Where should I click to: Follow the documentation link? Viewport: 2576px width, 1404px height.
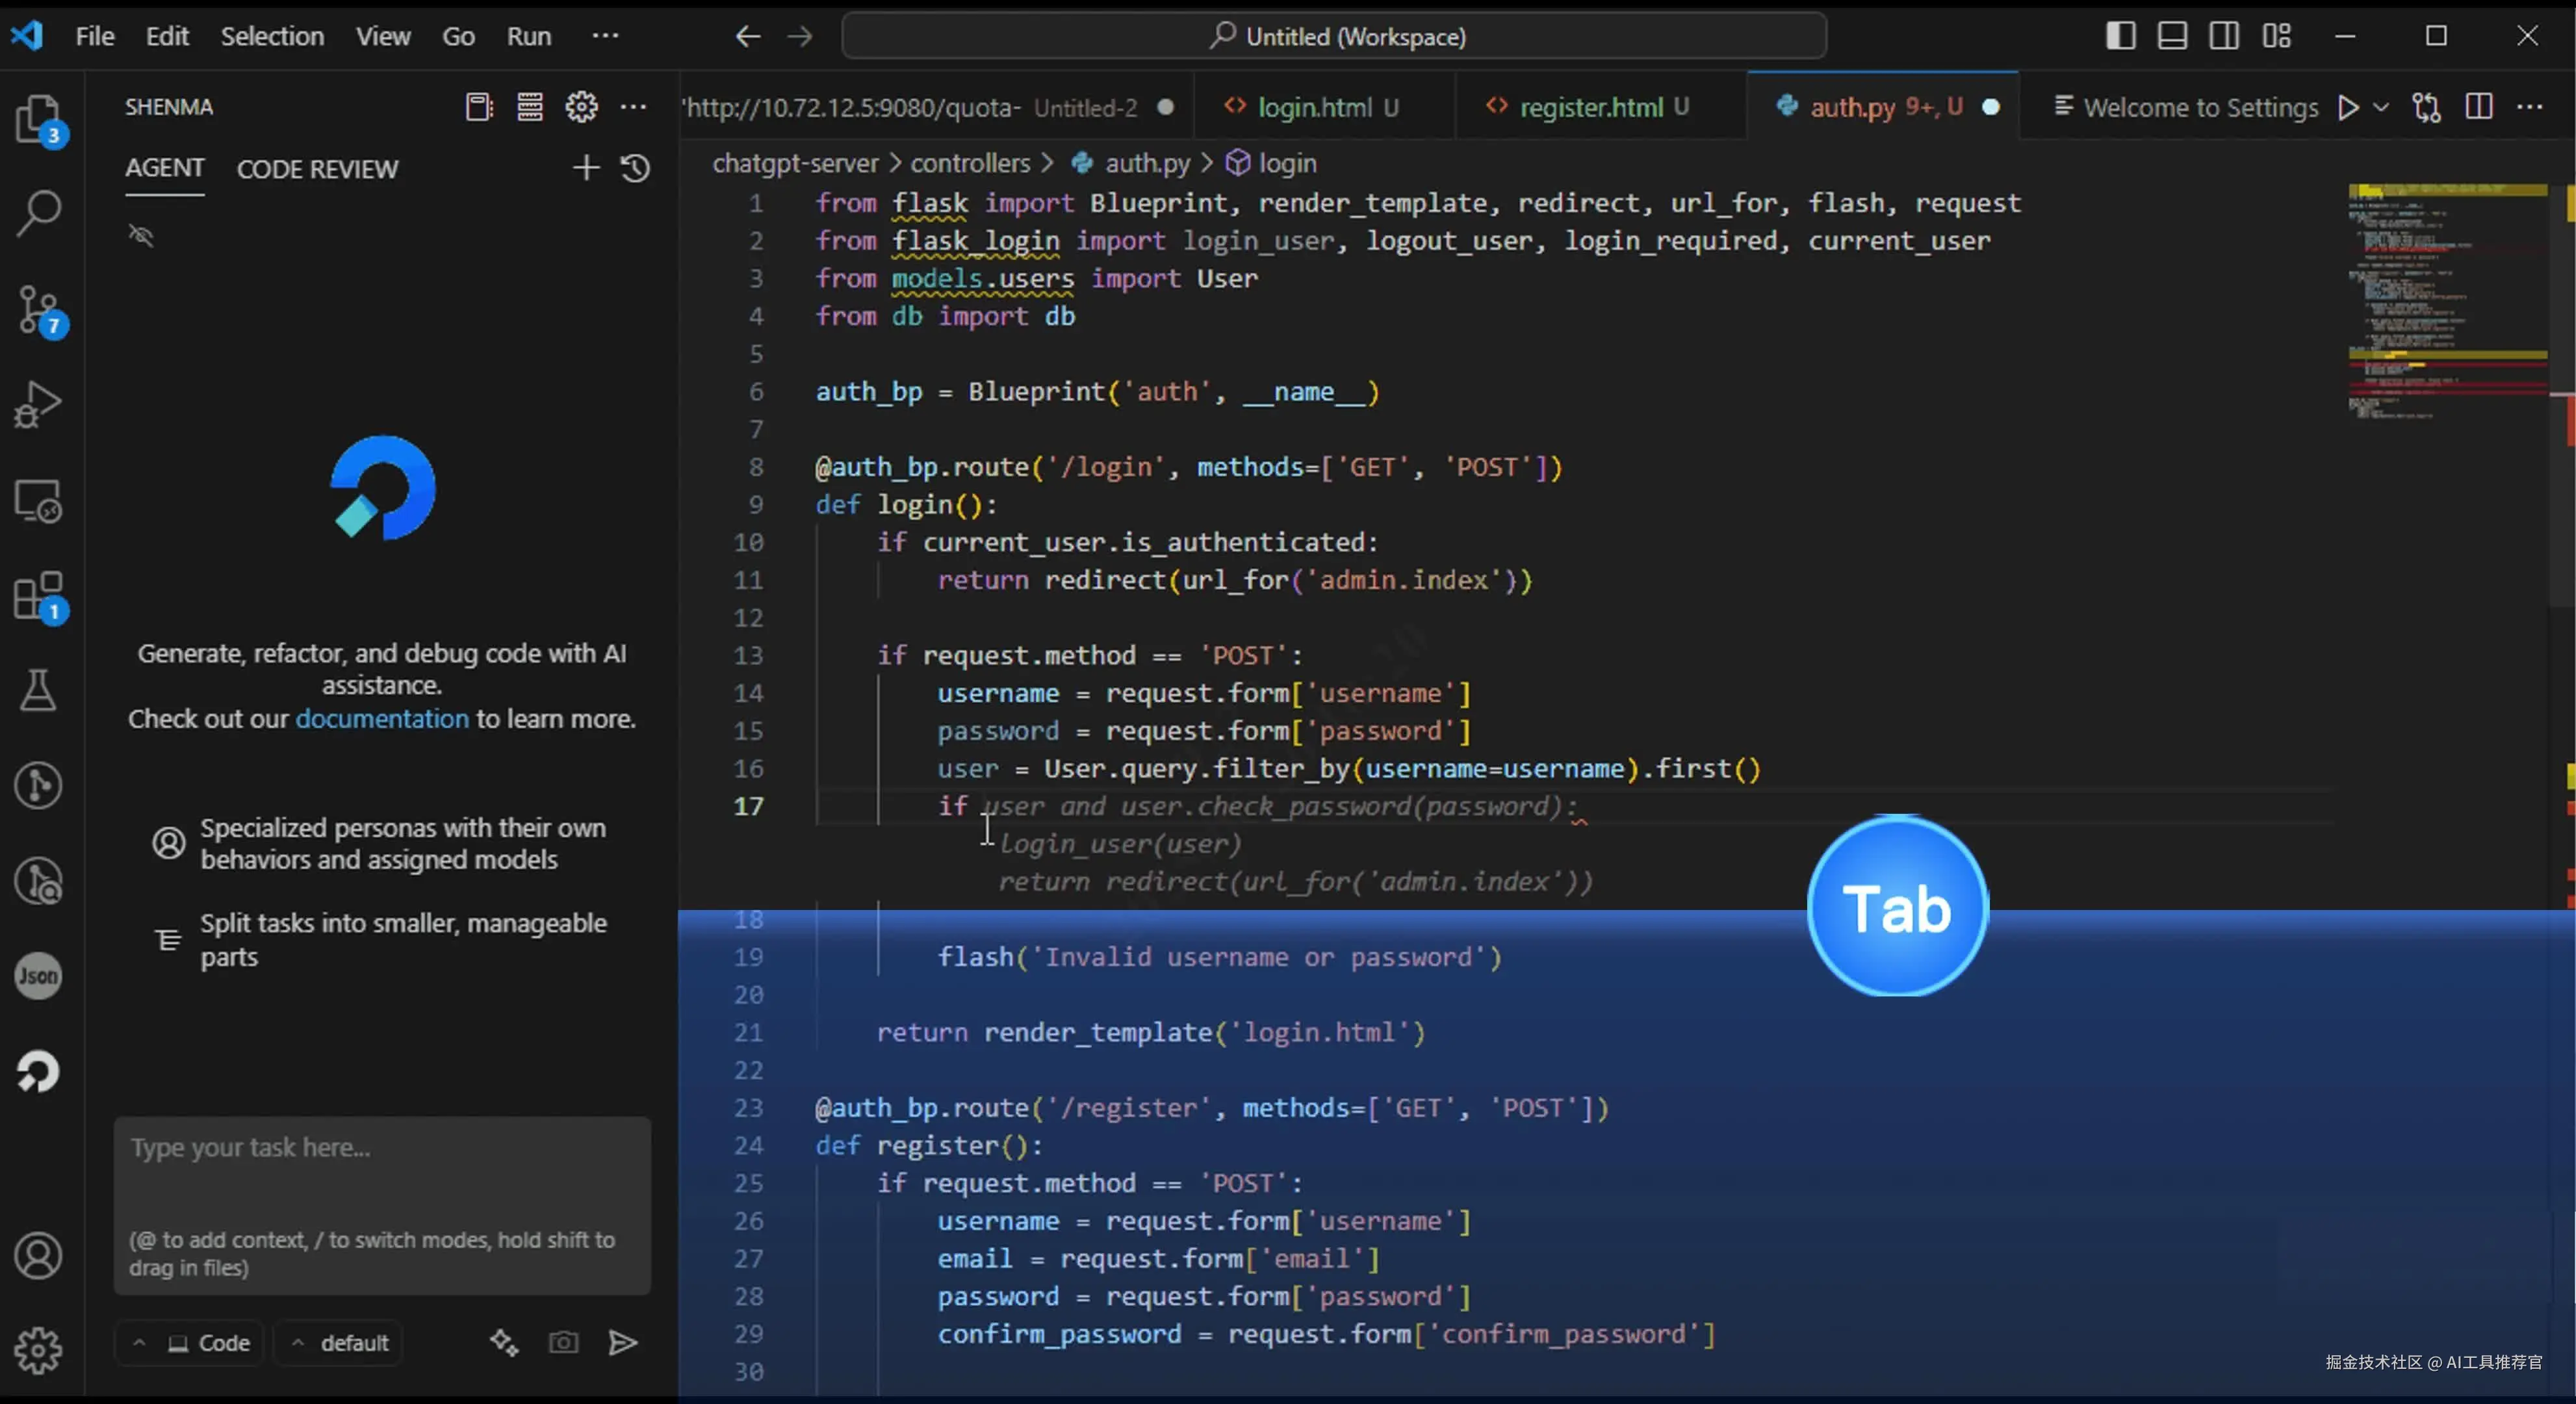[x=381, y=719]
